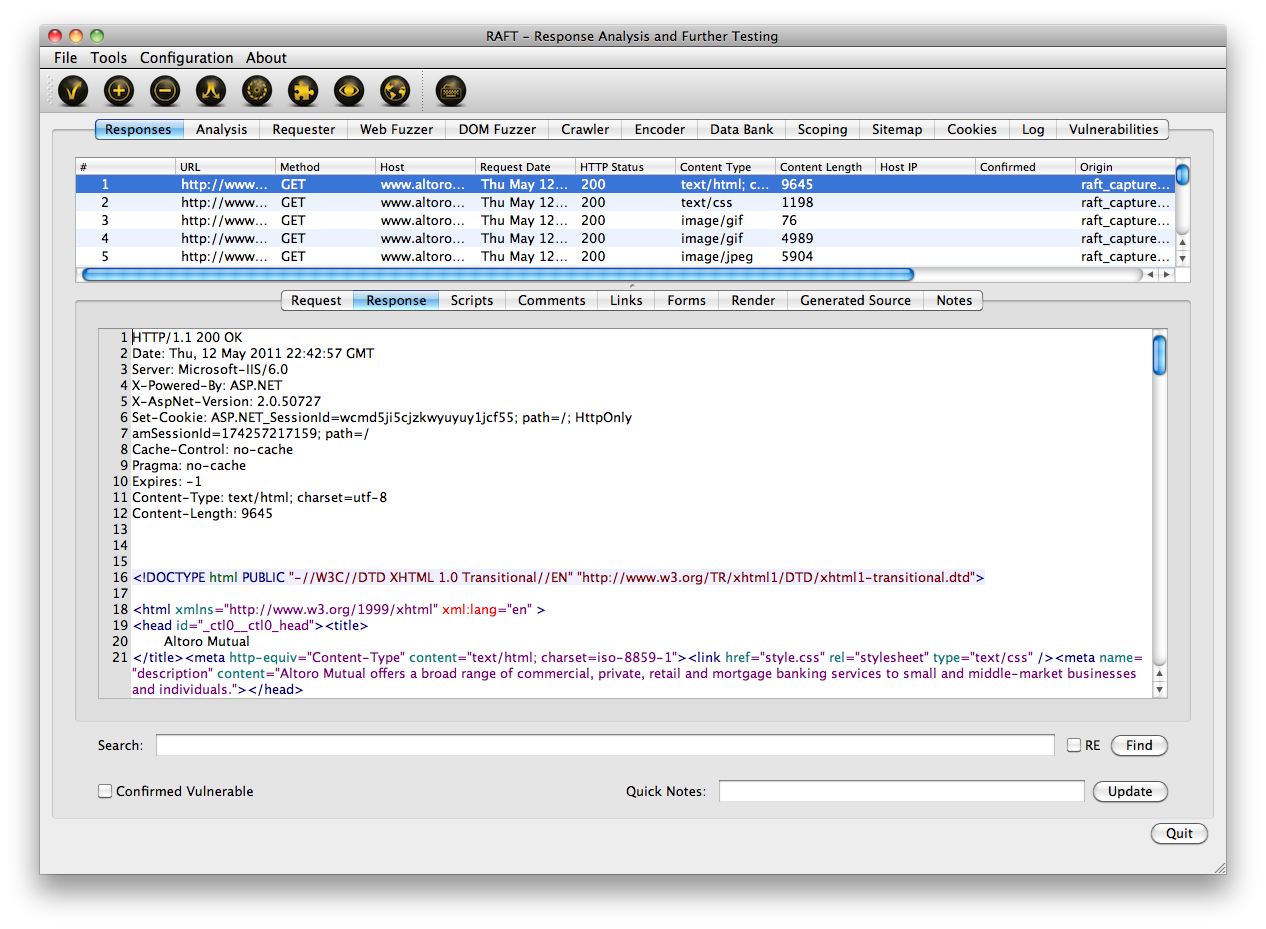Check the Confirmed Vulnerable checkbox
Image resolution: width=1266 pixels, height=929 pixels.
[105, 791]
